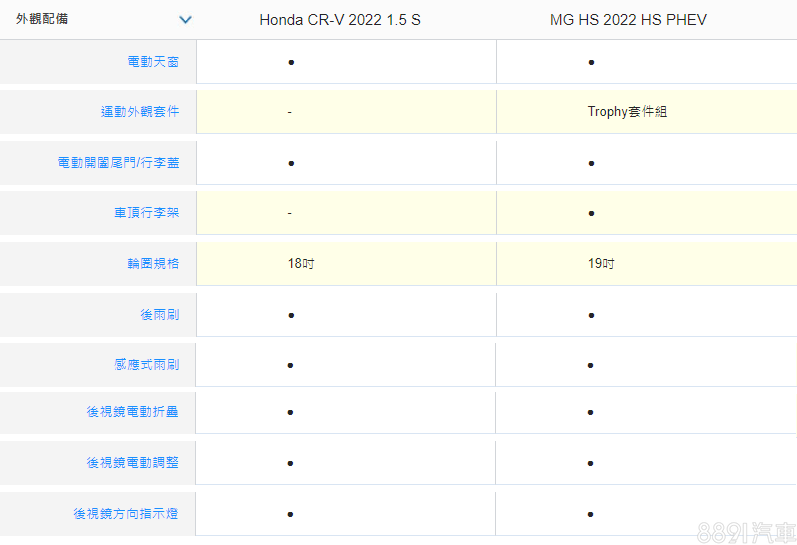Click the 外觀配備 section header text
The height and width of the screenshot is (545, 797).
(x=42, y=19)
